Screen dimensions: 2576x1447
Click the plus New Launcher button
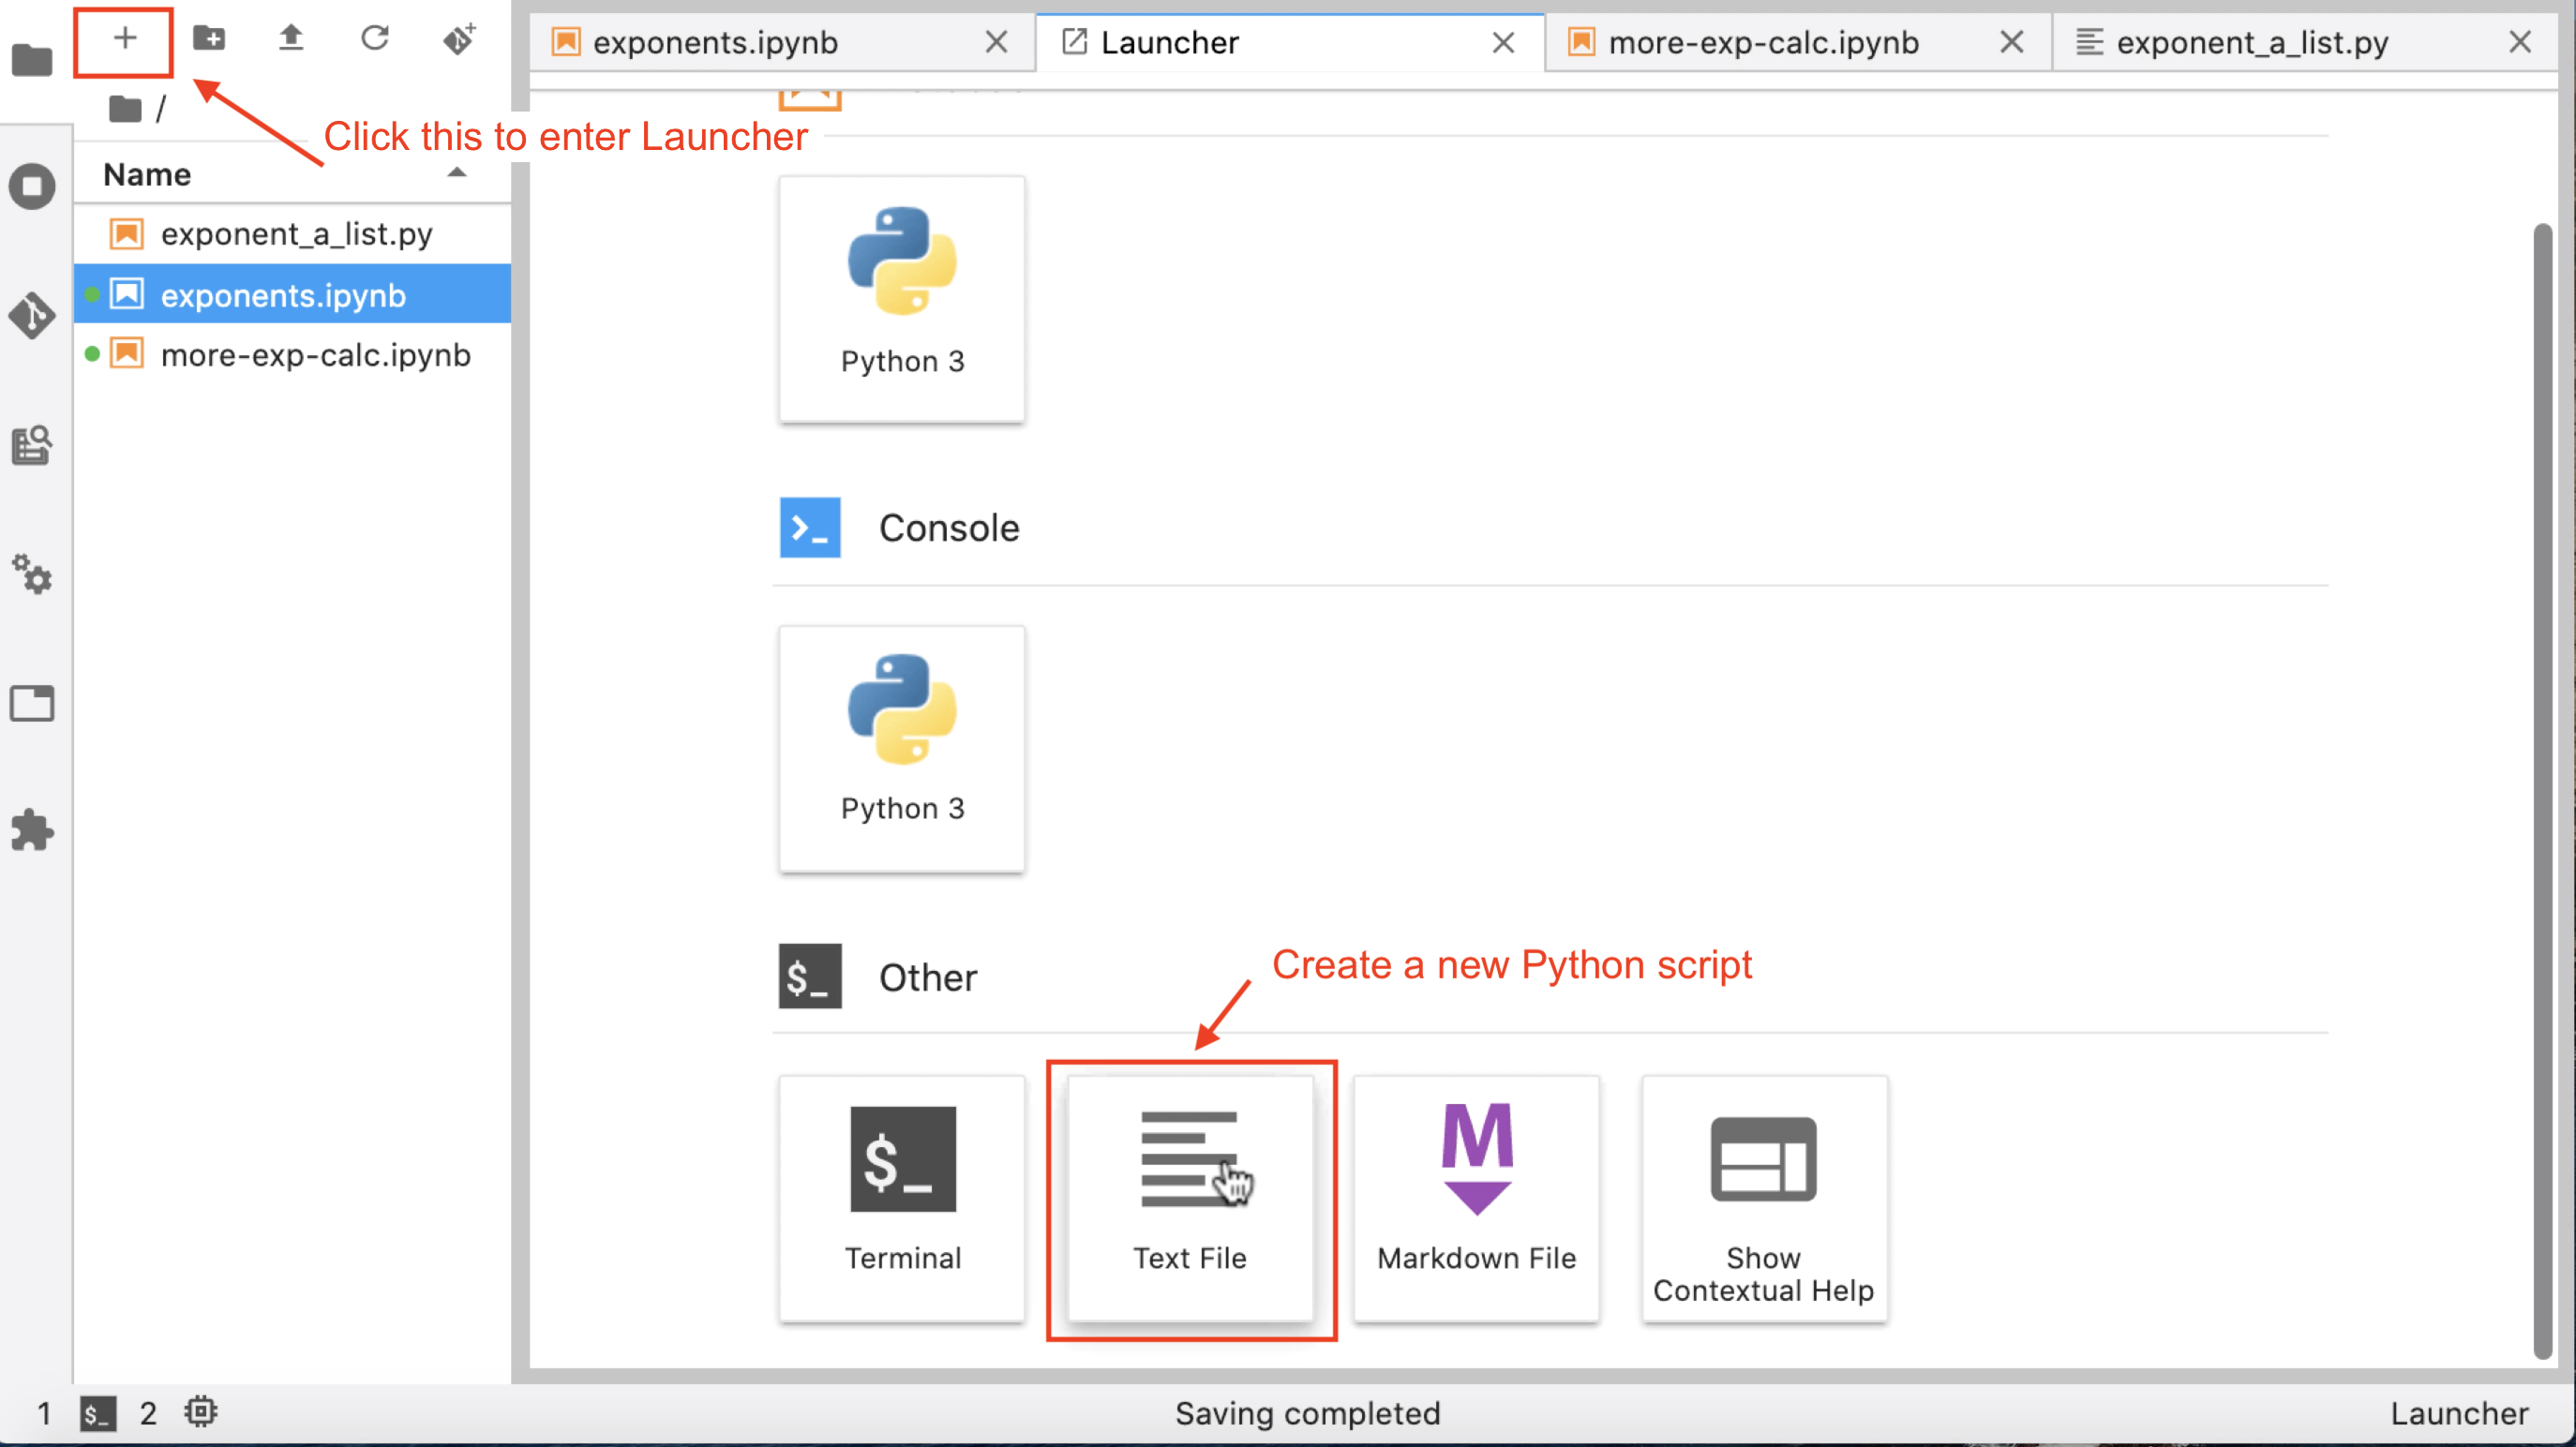click(x=124, y=40)
